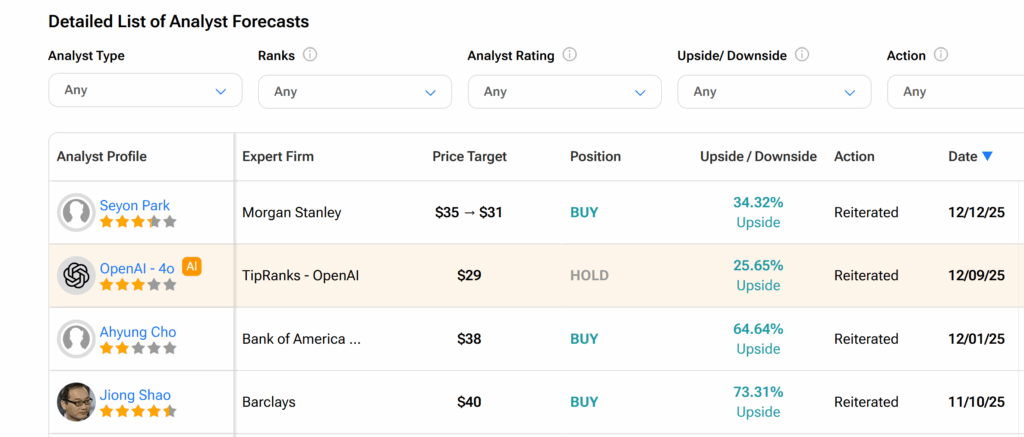Open the Analyst Rating dropdown
Image resolution: width=1024 pixels, height=437 pixels.
coord(564,92)
